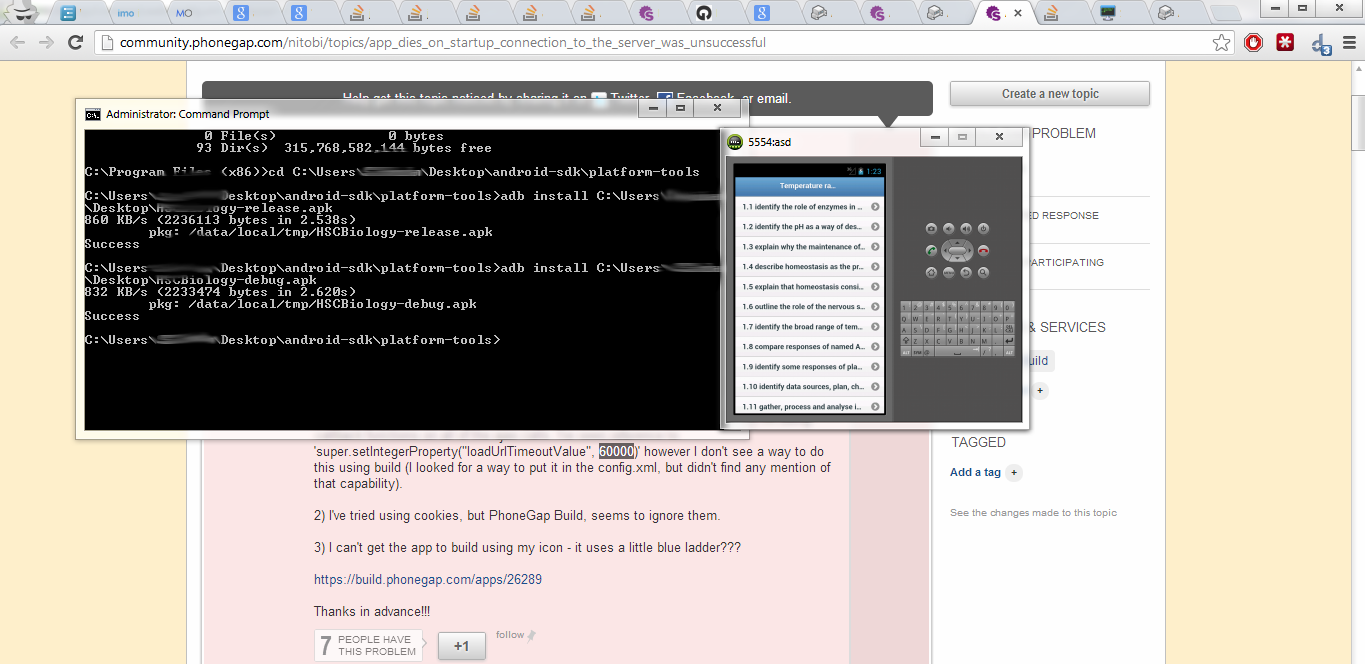Image resolution: width=1365 pixels, height=664 pixels.
Task: Click the browser reload icon
Action: (75, 43)
